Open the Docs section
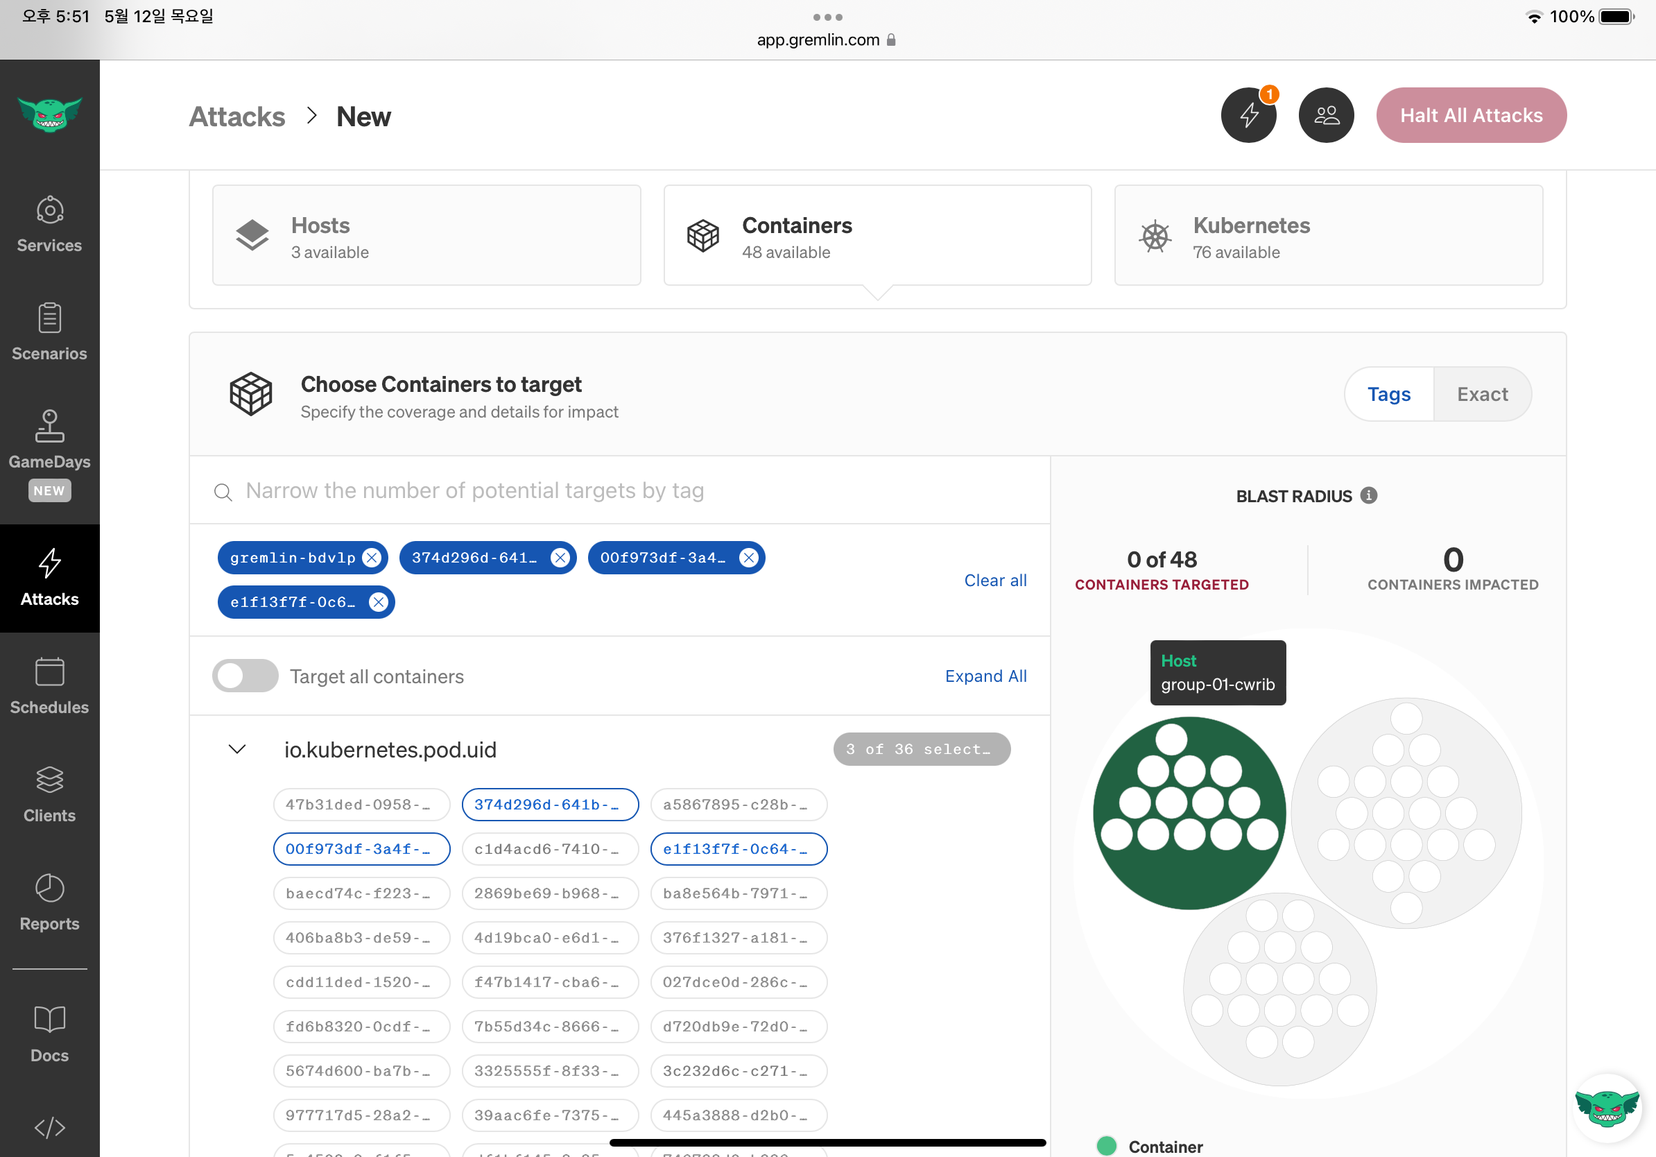Image resolution: width=1656 pixels, height=1157 pixels. [49, 1035]
